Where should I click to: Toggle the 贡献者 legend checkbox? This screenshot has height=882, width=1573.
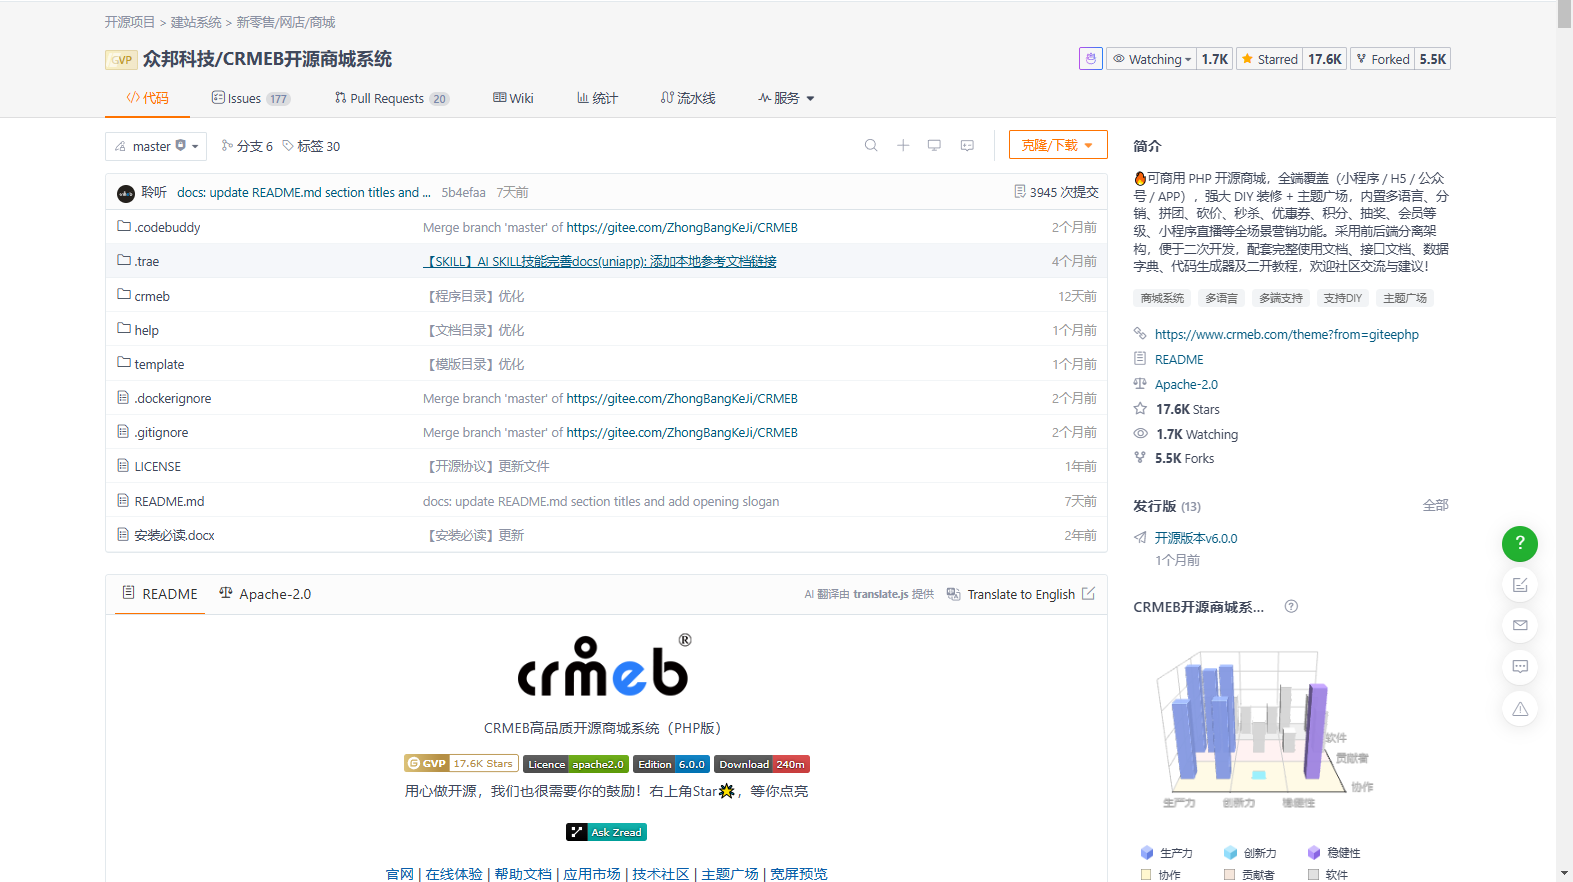(x=1230, y=875)
